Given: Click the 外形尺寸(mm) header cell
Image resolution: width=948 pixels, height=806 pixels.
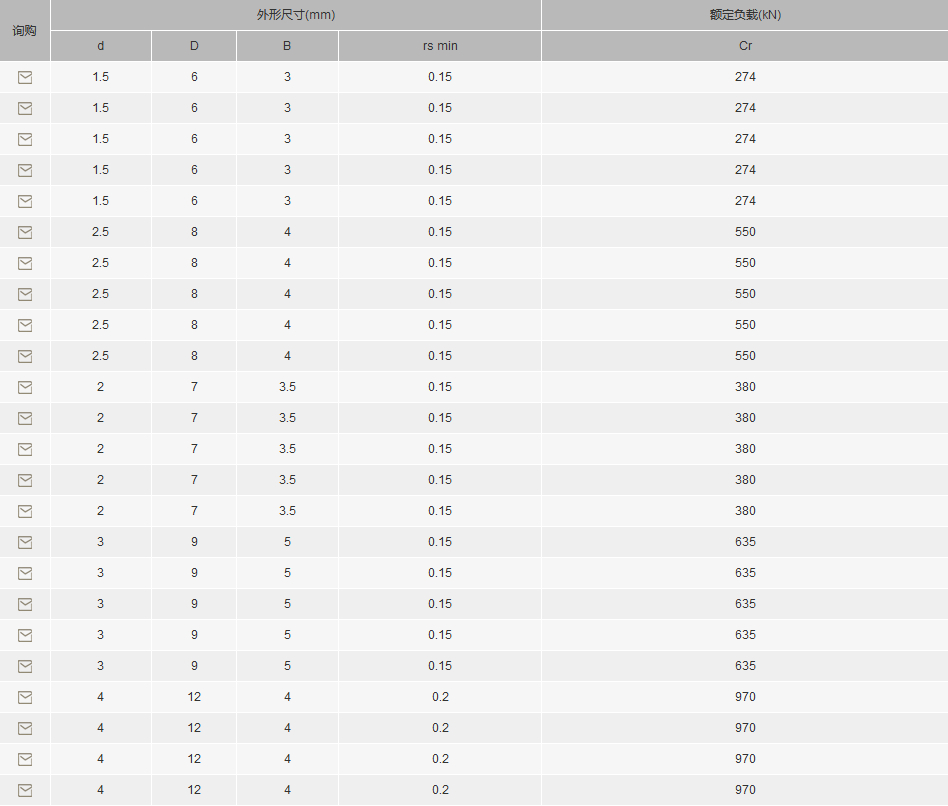Looking at the screenshot, I should pos(296,15).
